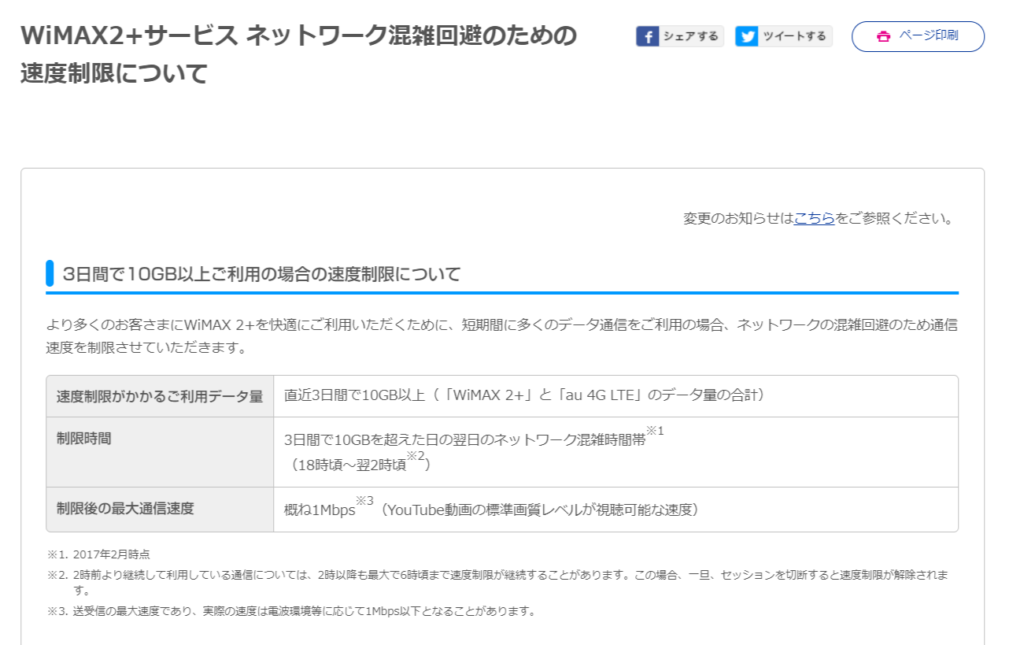Open the こちら link for change notice

click(814, 219)
